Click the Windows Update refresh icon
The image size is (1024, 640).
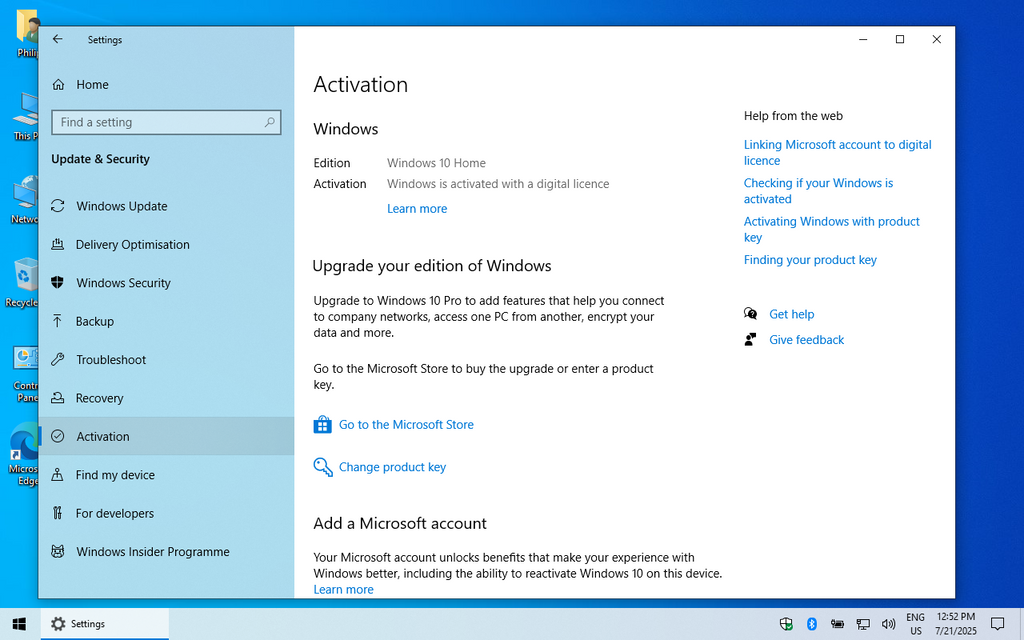pyautogui.click(x=57, y=206)
